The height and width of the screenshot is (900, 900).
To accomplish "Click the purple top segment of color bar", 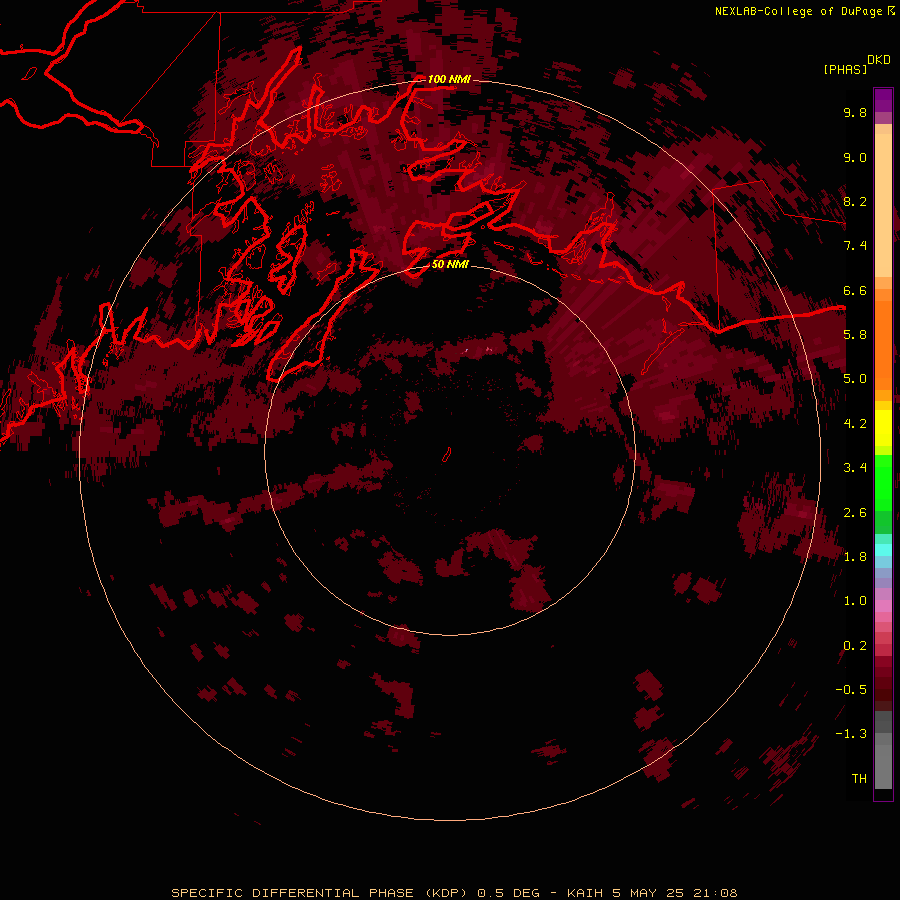I will pos(883,100).
